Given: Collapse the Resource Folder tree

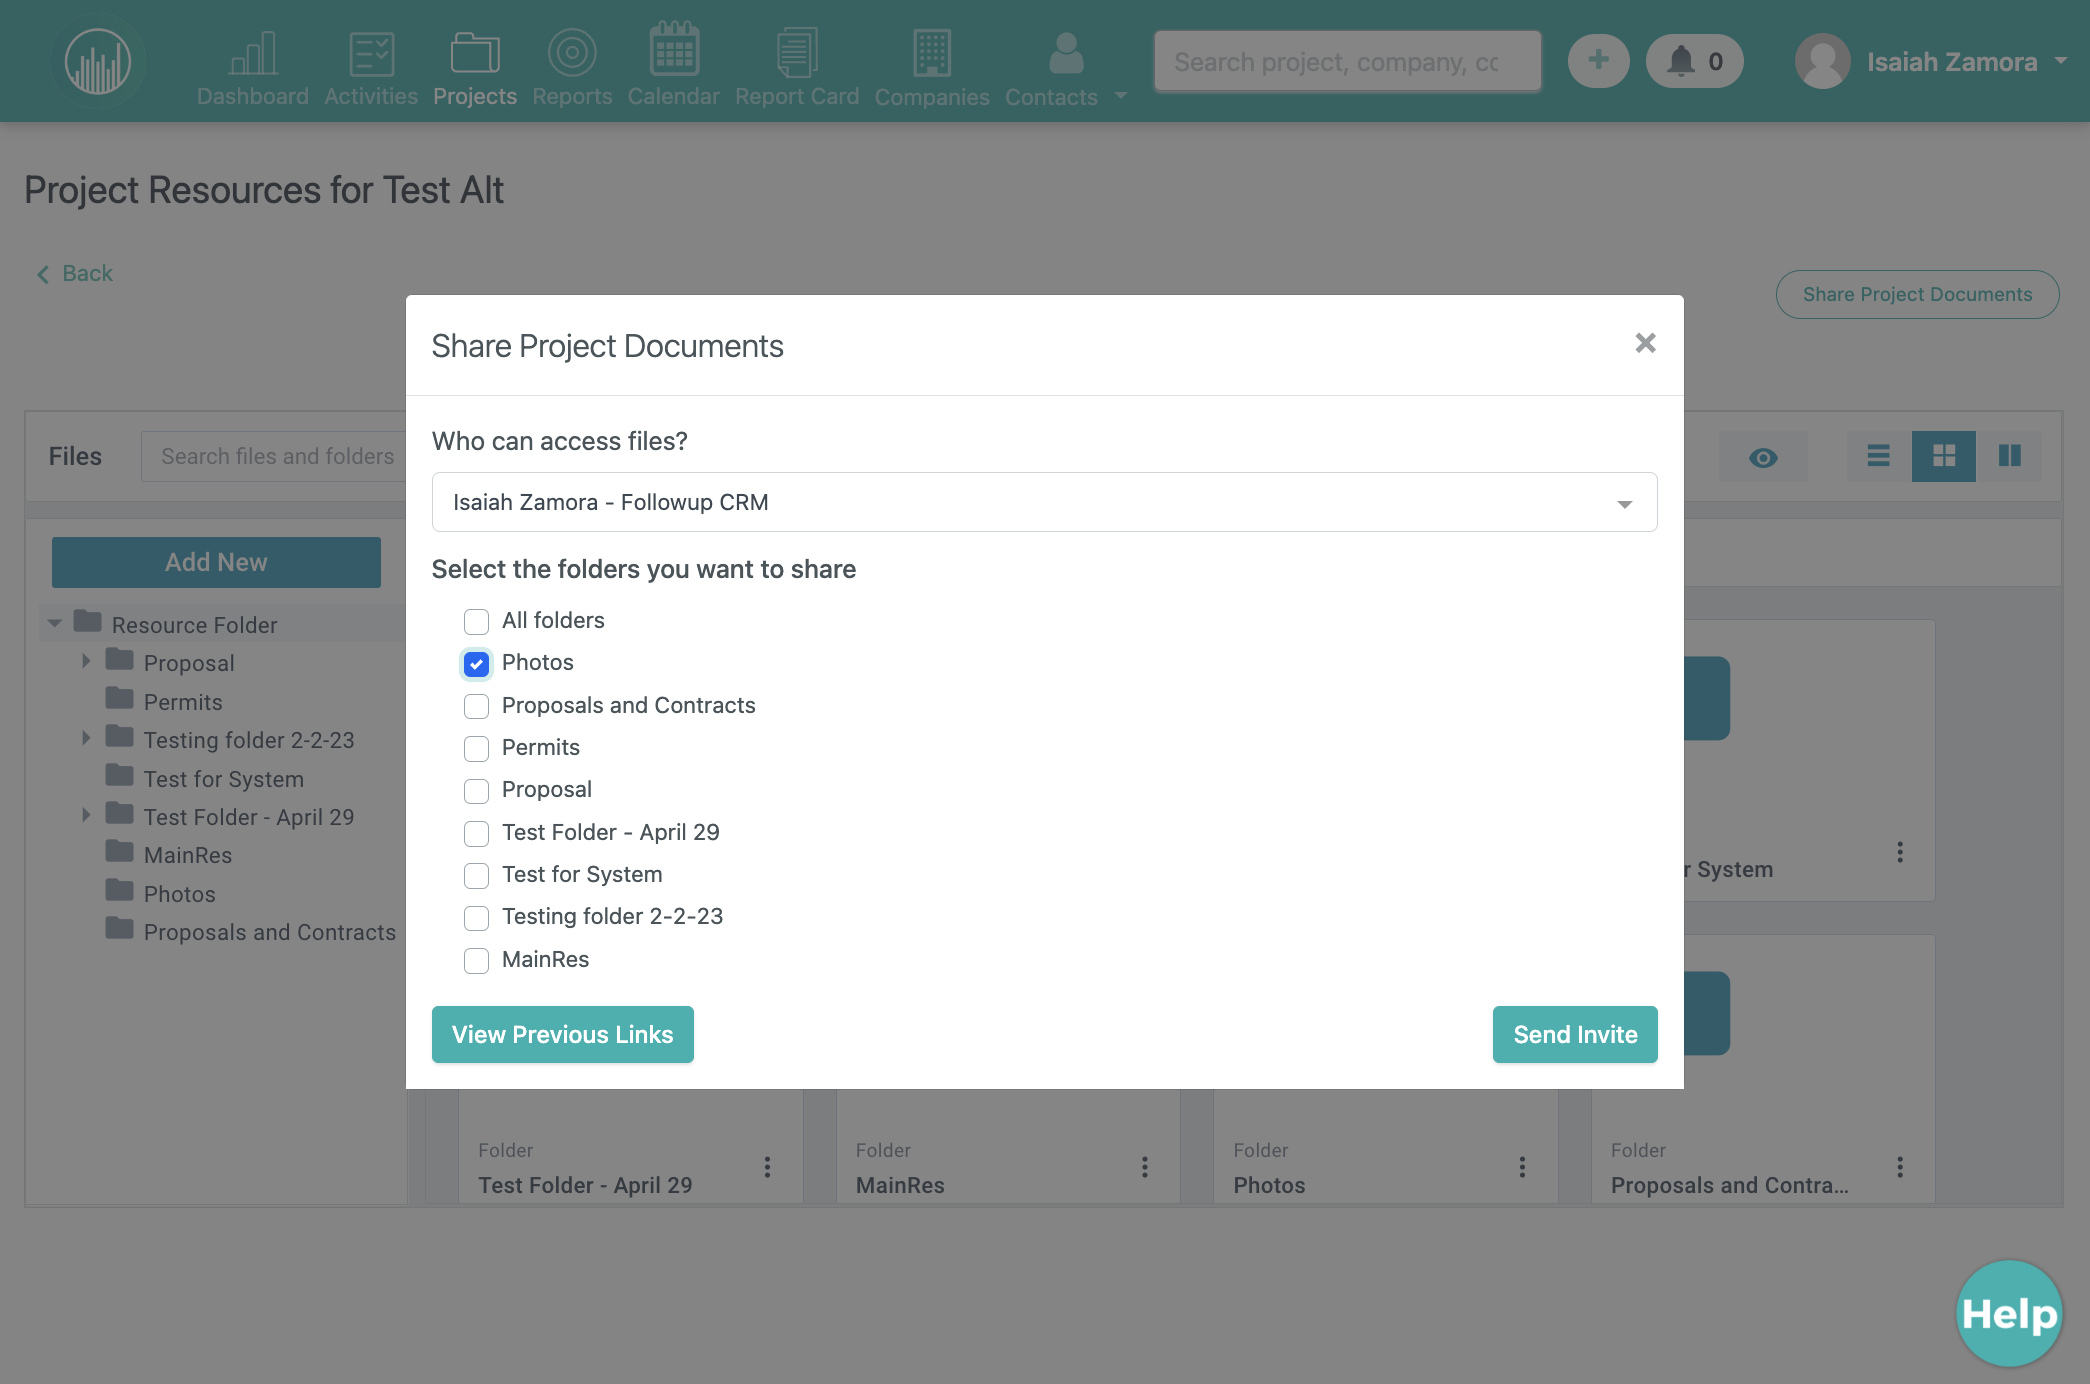Looking at the screenshot, I should tap(55, 624).
